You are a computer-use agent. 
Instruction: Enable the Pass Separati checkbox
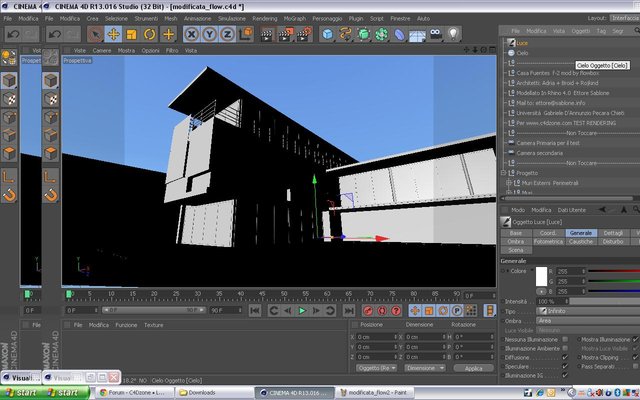coord(635,366)
